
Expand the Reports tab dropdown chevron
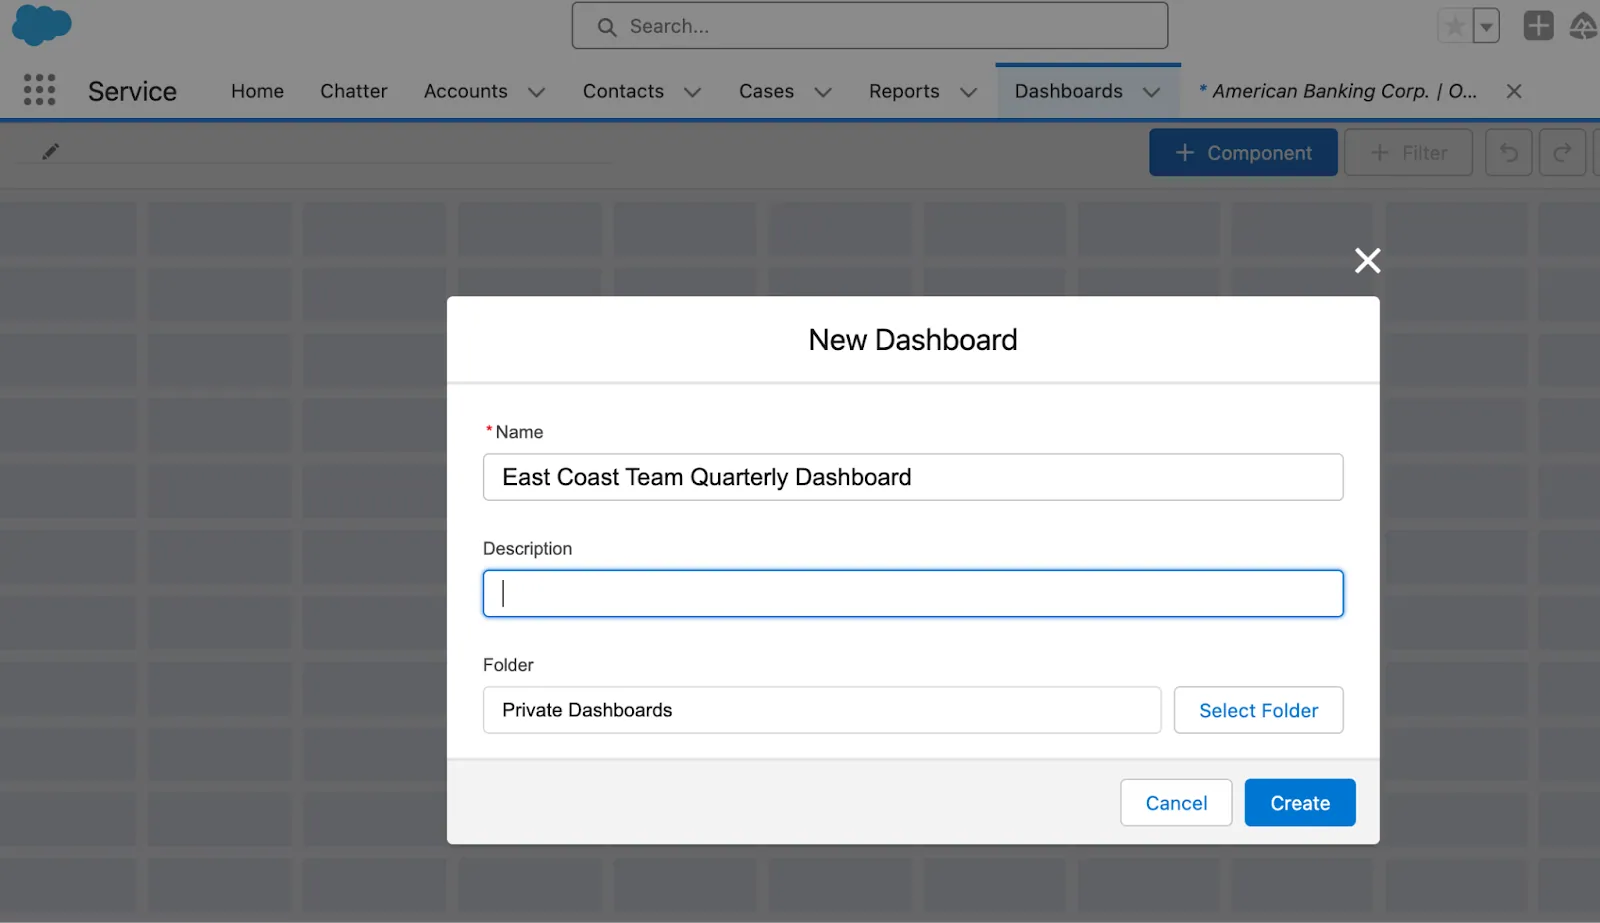[x=968, y=92]
